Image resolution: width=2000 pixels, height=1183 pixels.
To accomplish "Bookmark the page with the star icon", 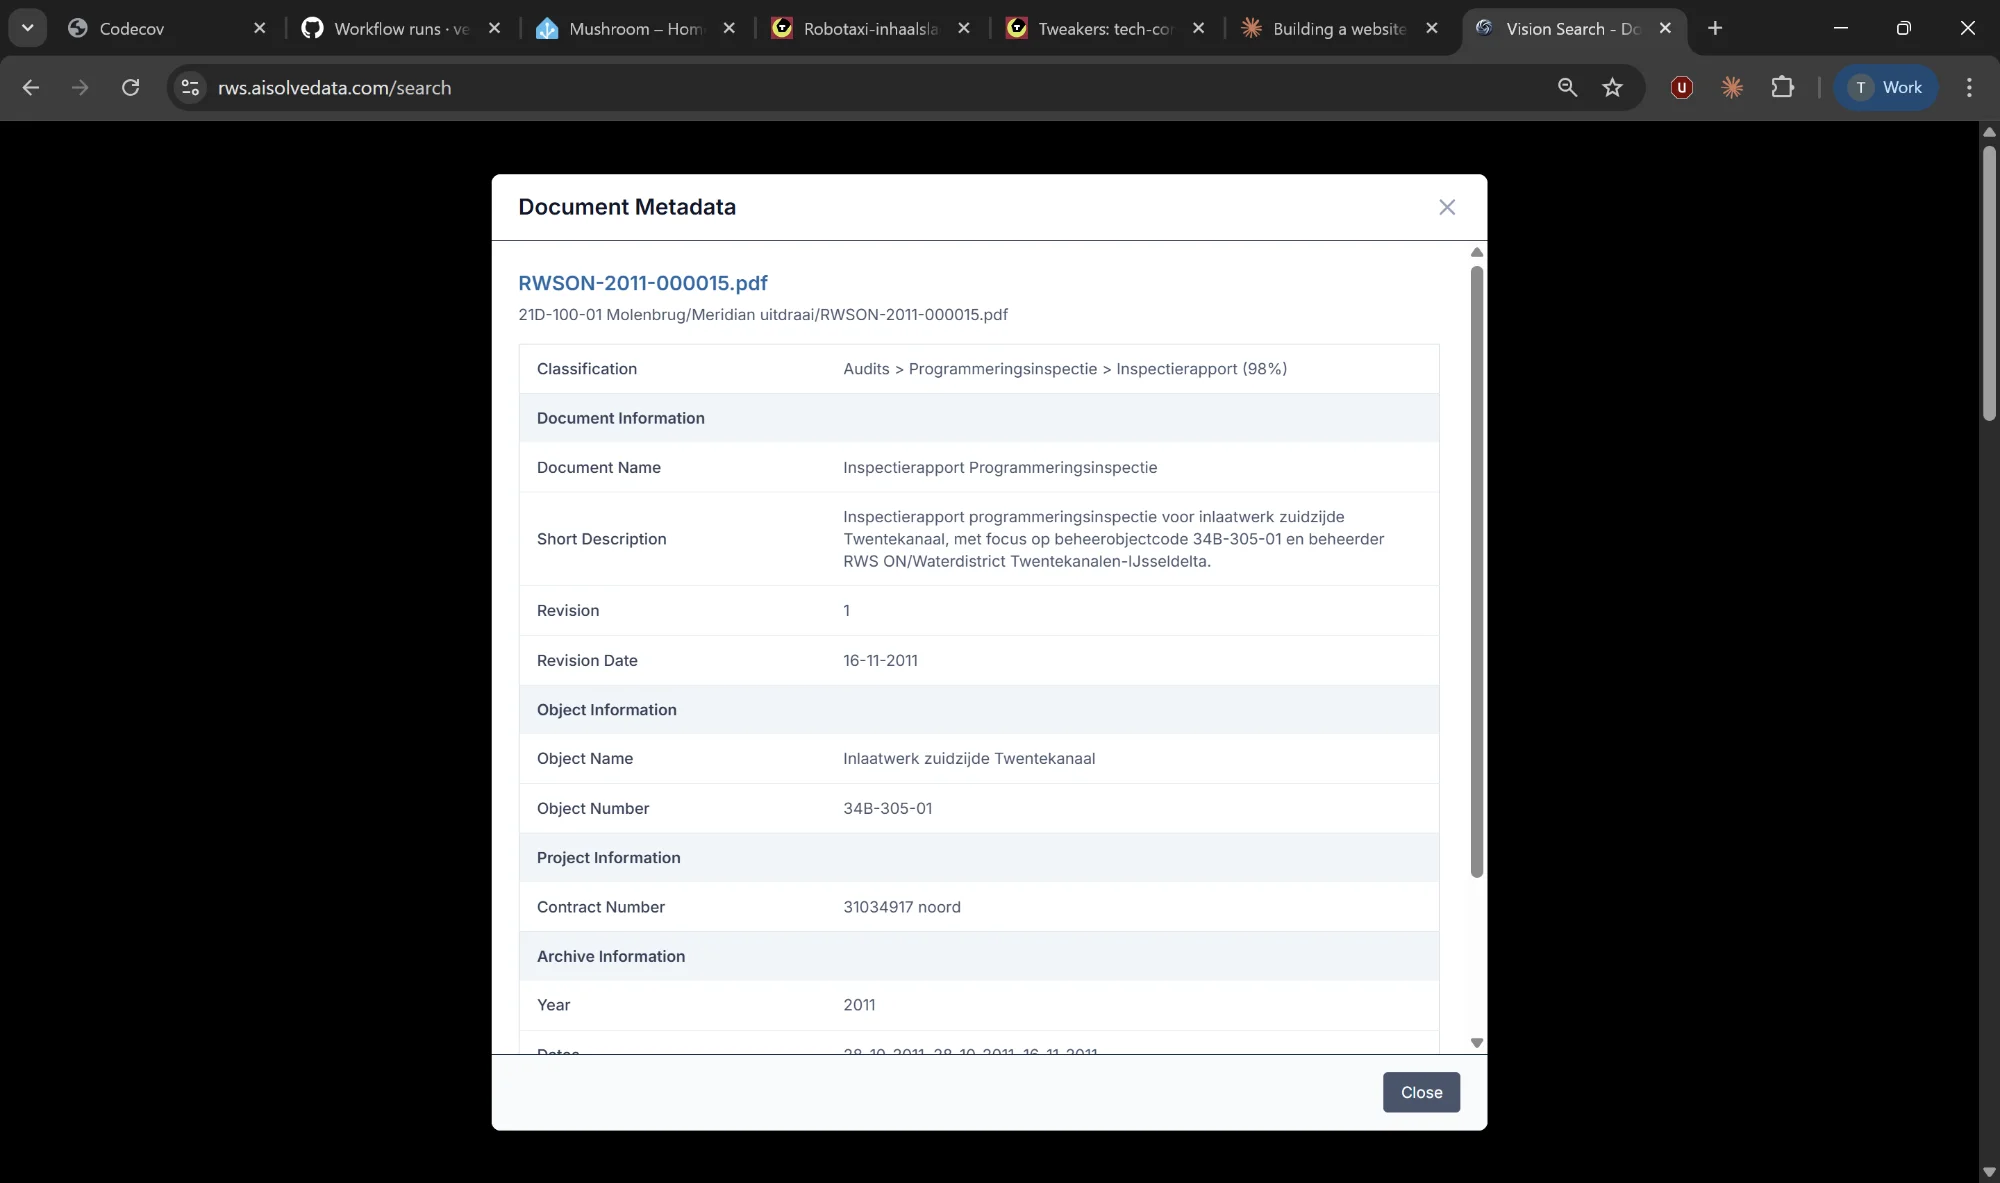I will coord(1613,87).
